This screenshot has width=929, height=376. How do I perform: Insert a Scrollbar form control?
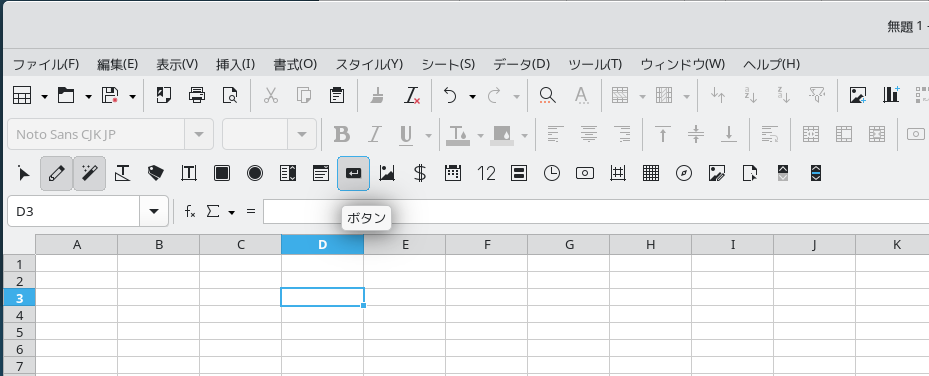pos(816,173)
